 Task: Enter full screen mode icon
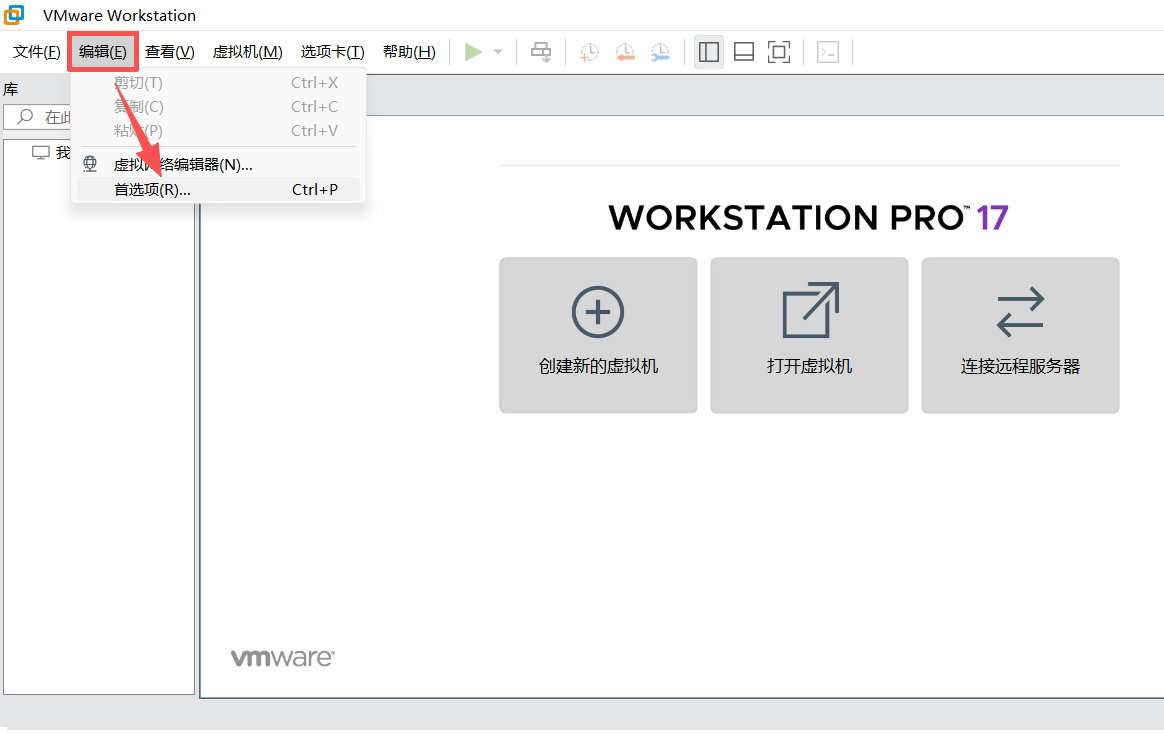tap(779, 52)
